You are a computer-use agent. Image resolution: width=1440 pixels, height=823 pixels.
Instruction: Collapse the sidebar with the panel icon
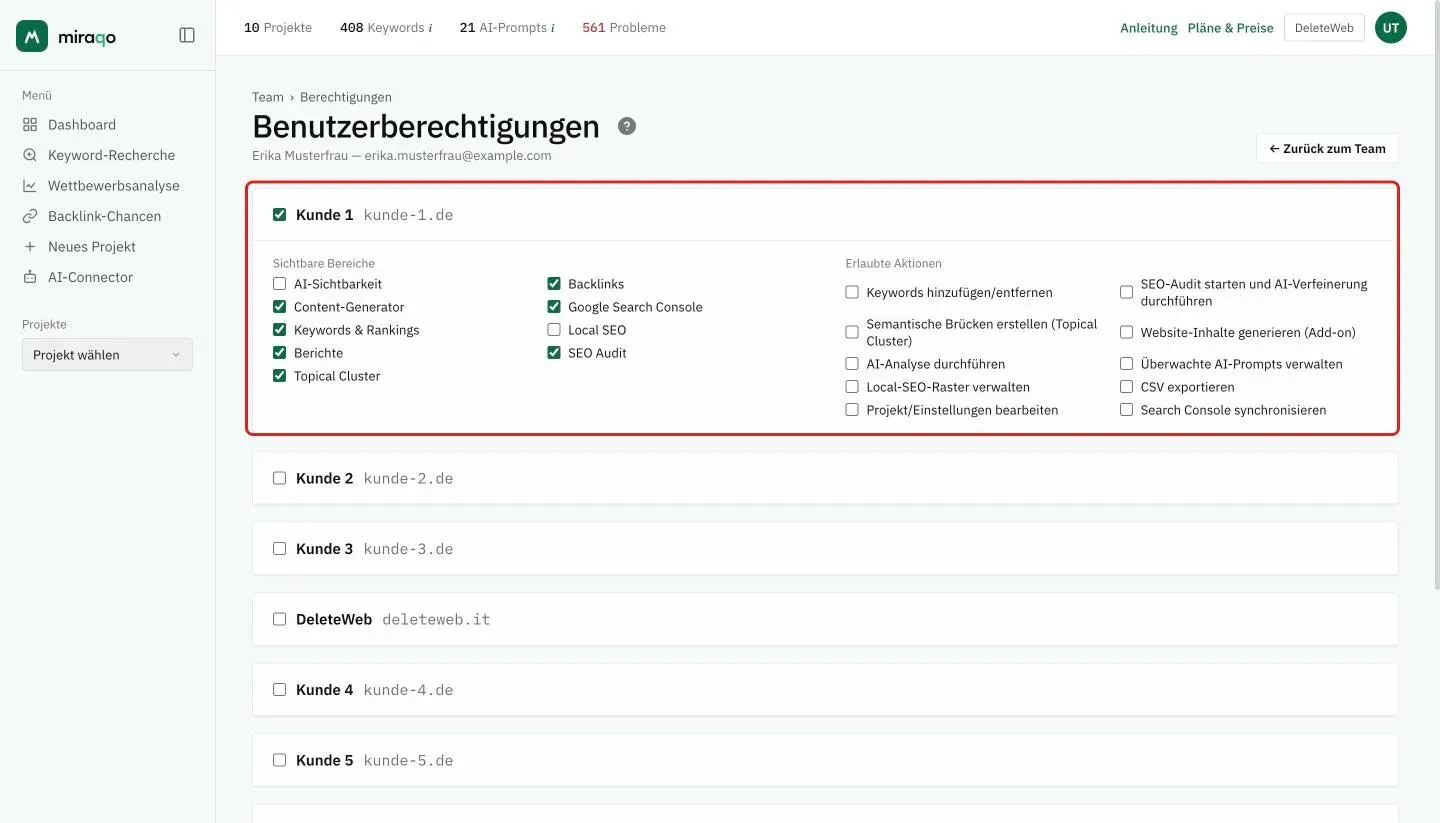click(x=187, y=35)
